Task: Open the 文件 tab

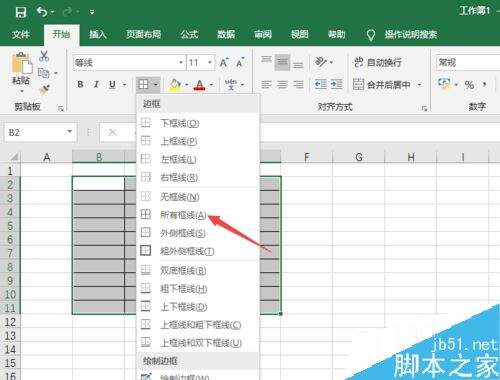Action: [21, 34]
